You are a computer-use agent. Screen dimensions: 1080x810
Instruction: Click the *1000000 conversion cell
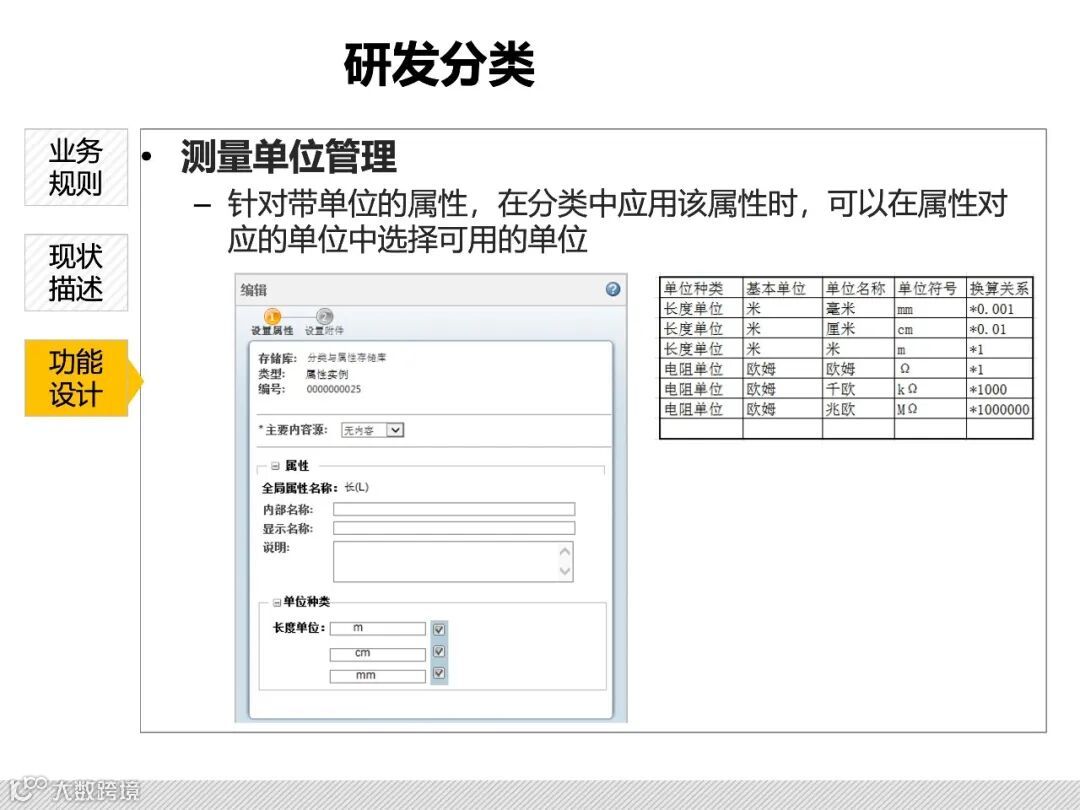(999, 409)
